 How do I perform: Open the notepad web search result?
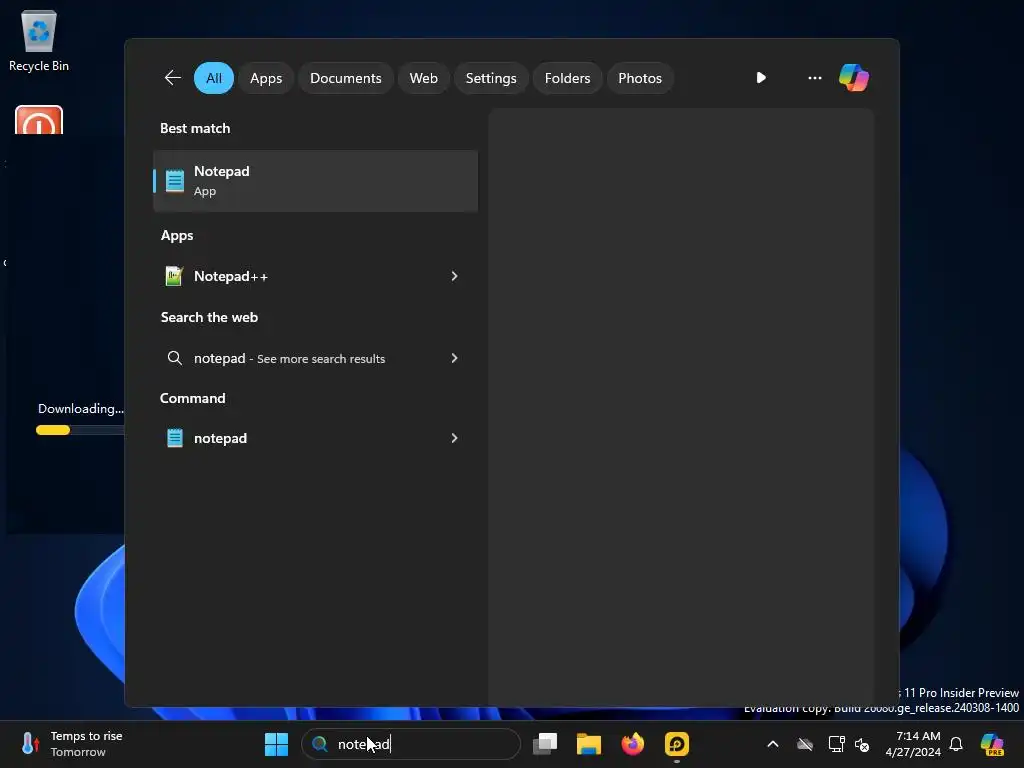coord(315,358)
